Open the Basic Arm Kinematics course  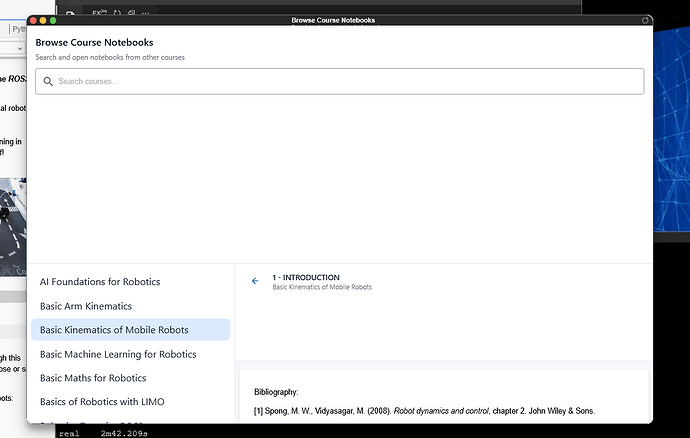(86, 306)
